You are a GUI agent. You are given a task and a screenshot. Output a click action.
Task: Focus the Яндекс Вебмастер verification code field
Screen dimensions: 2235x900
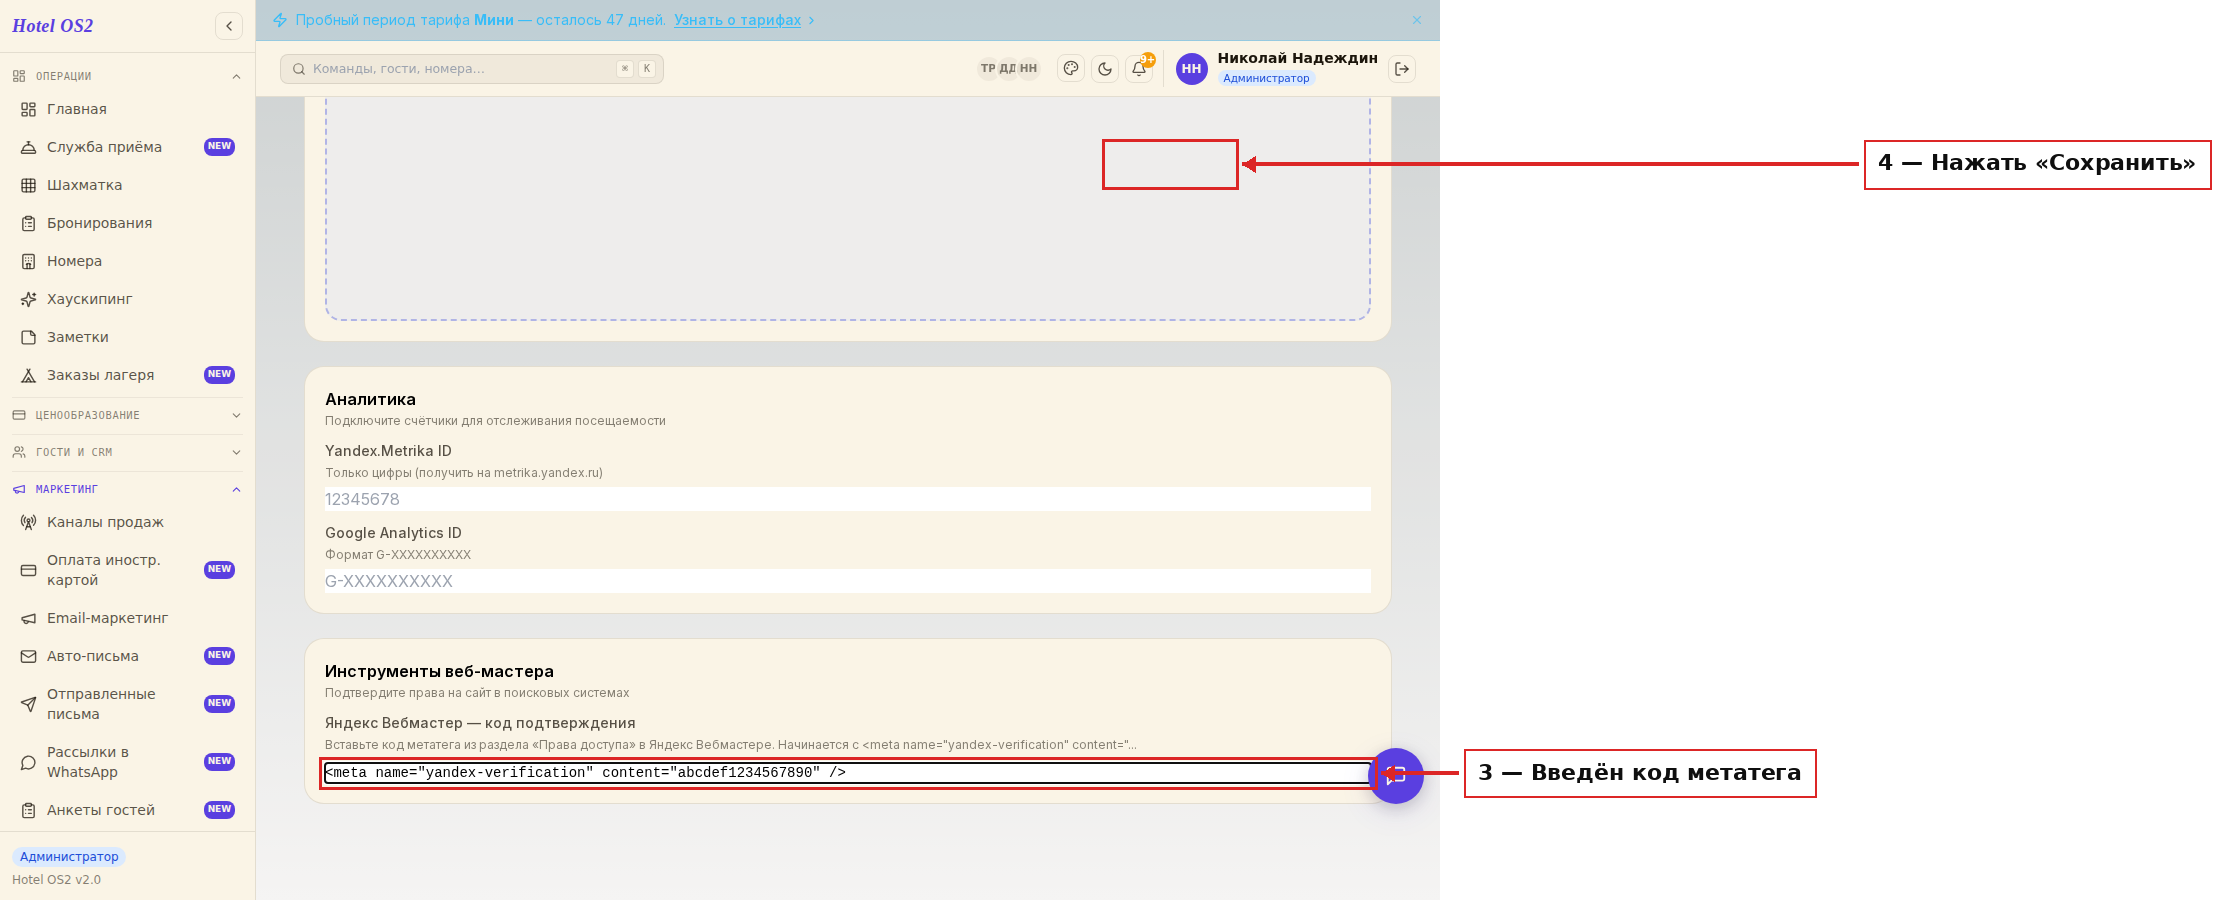(848, 773)
